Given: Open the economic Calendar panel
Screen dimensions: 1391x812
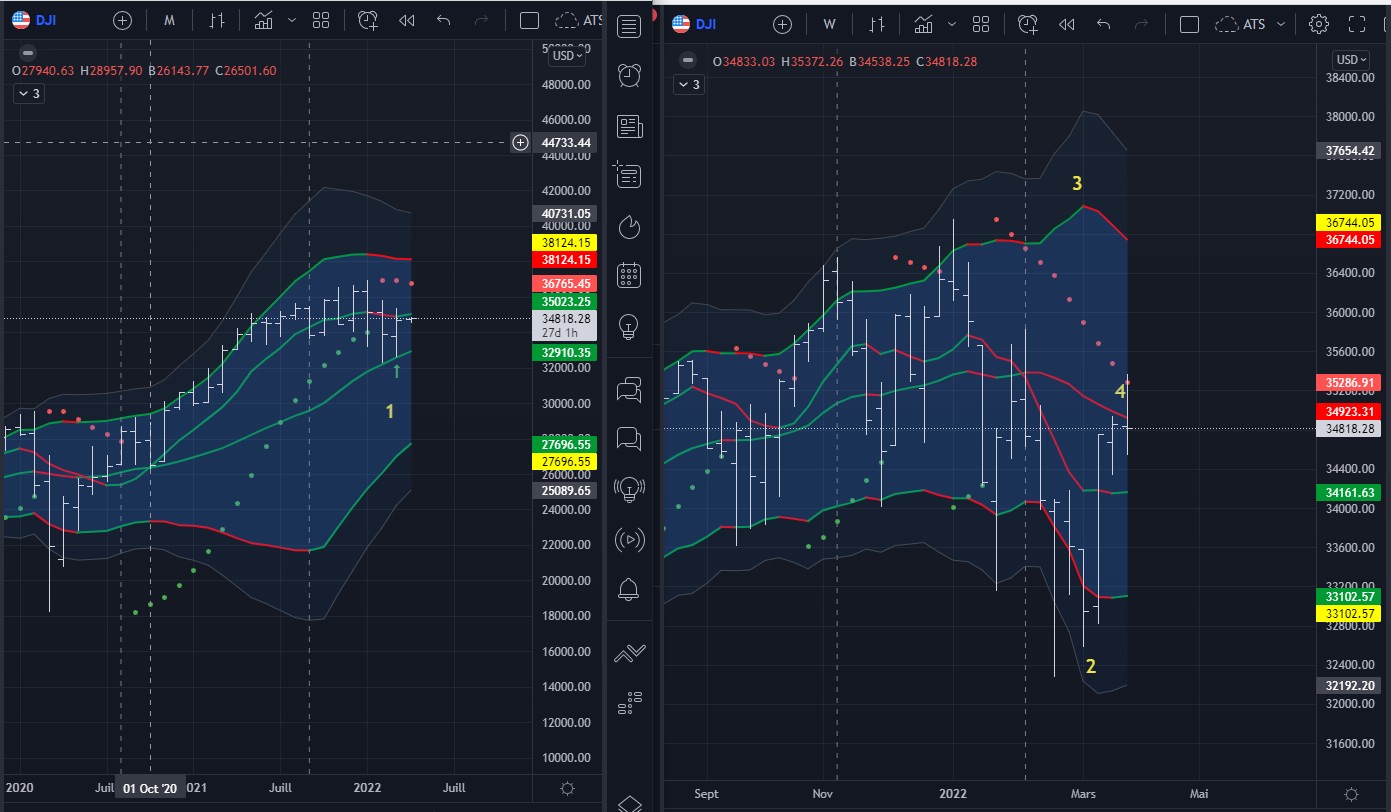Looking at the screenshot, I should 629,275.
